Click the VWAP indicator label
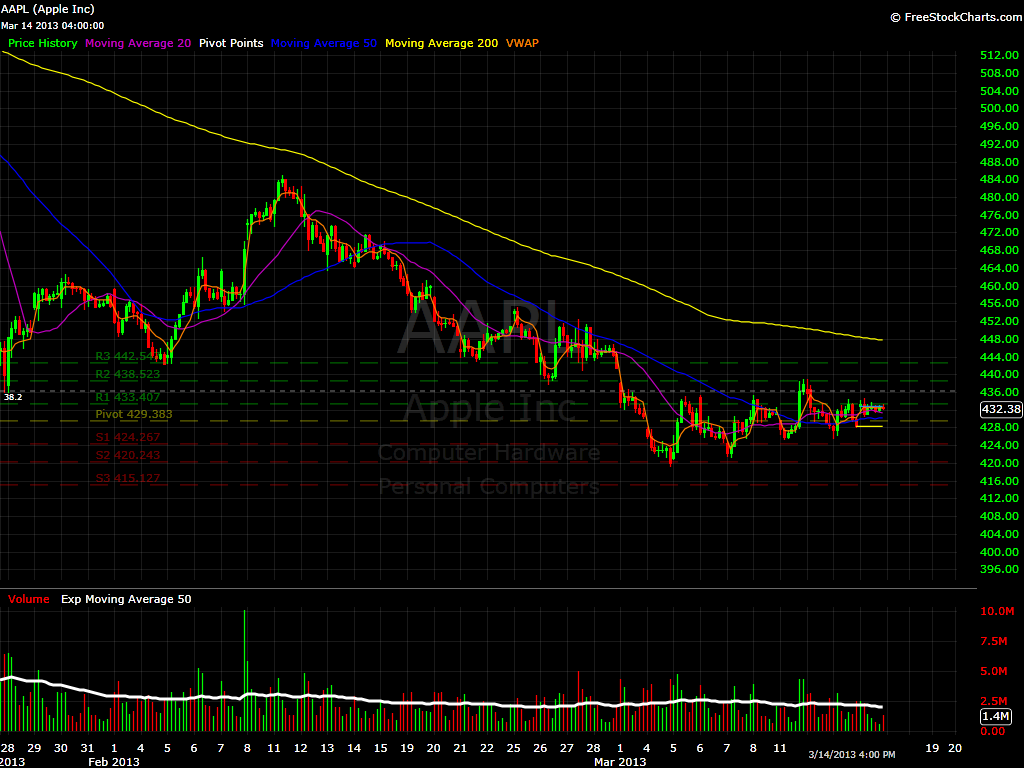The width and height of the screenshot is (1024, 768). pyautogui.click(x=522, y=43)
